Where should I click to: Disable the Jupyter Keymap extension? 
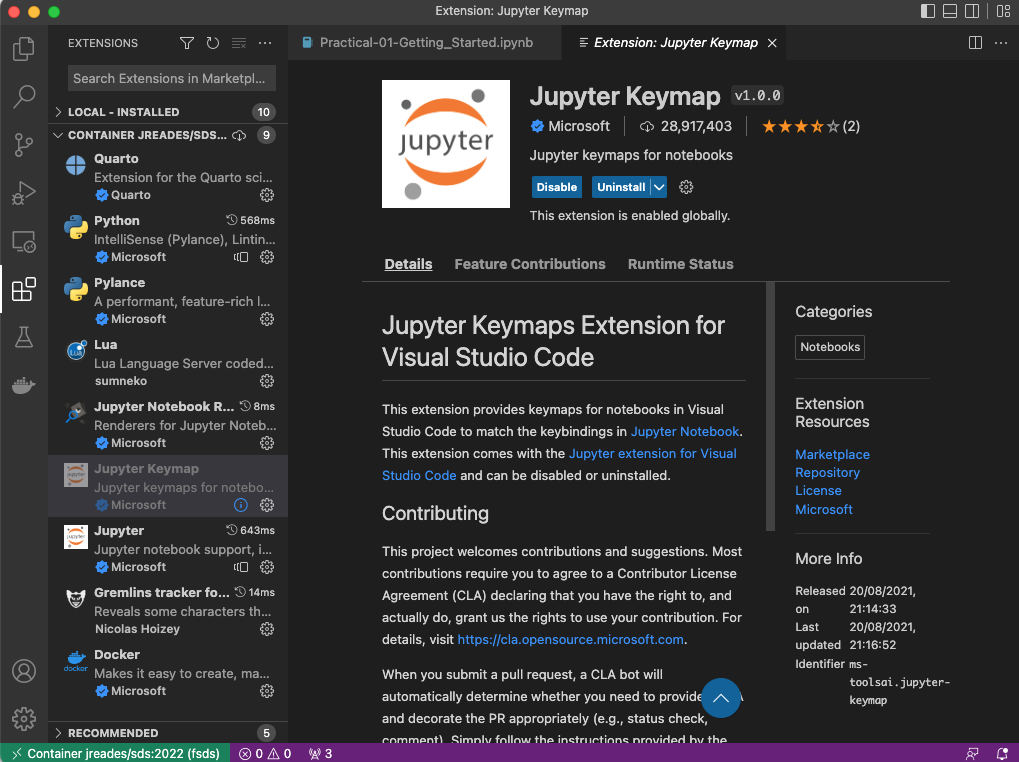click(x=556, y=187)
